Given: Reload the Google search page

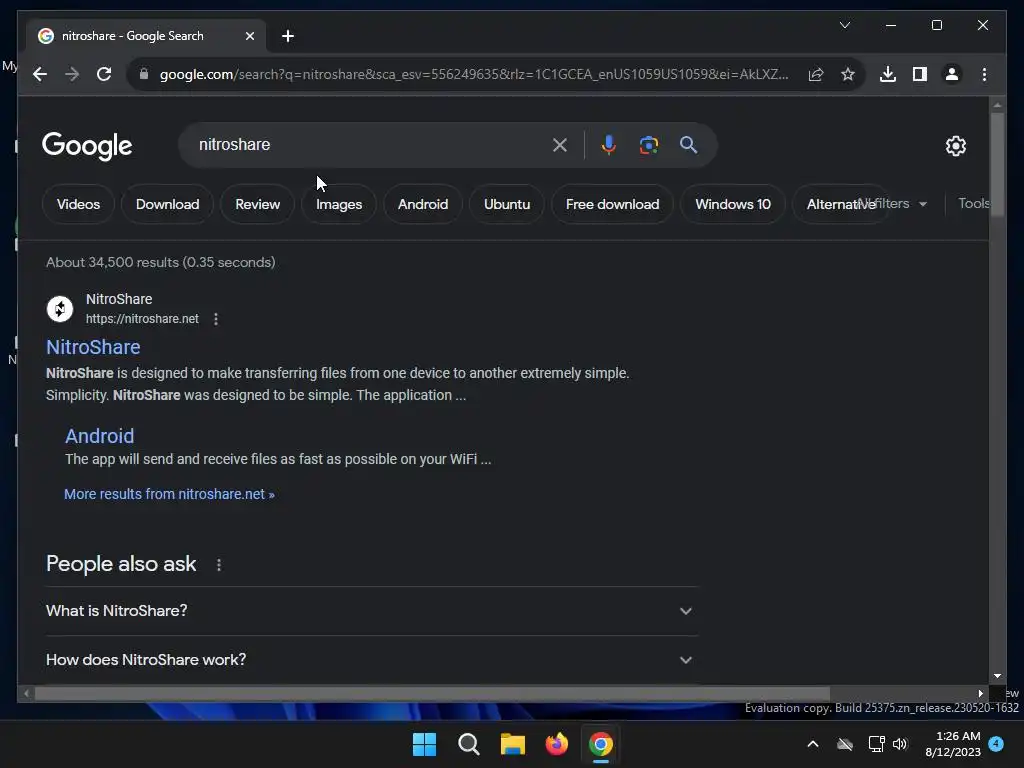Looking at the screenshot, I should (104, 74).
